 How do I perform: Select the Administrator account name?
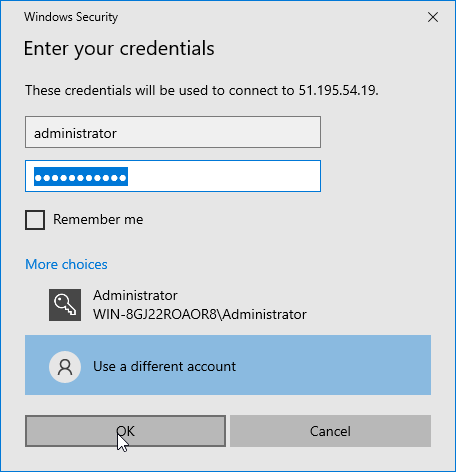[x=135, y=295]
